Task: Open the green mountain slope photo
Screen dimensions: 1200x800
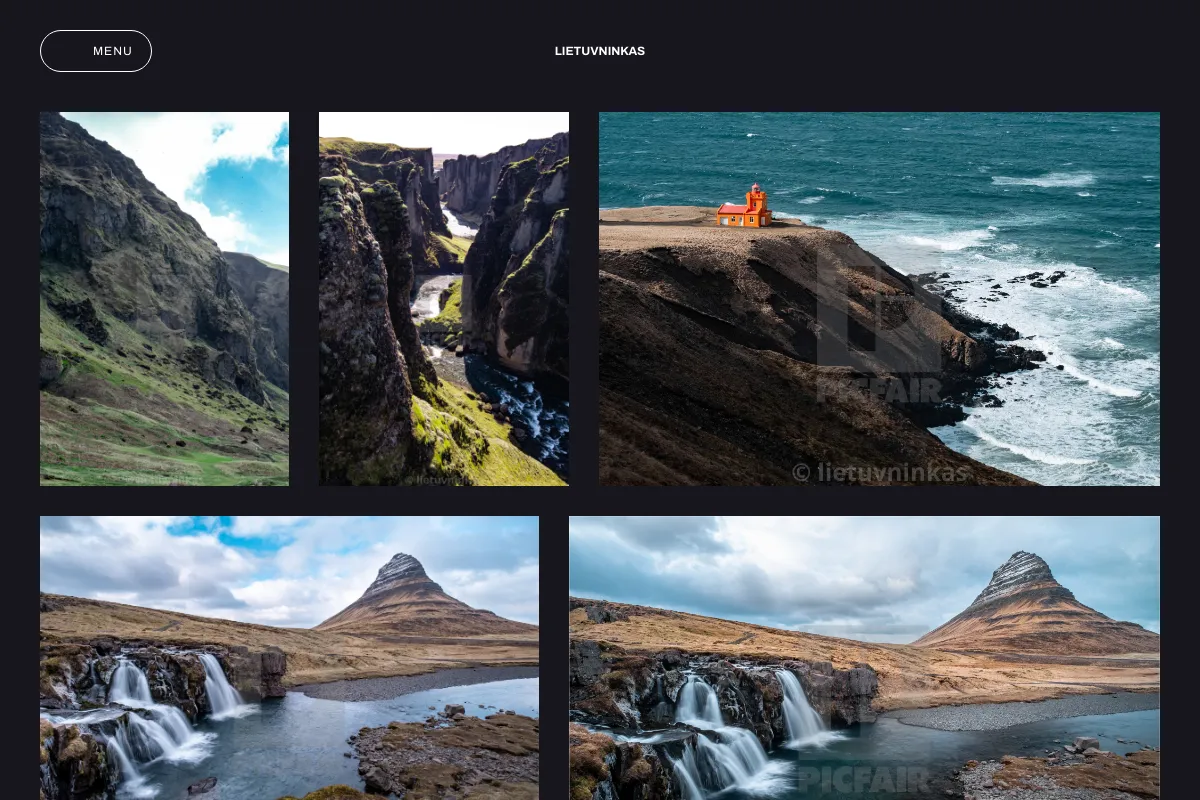Action: [x=164, y=299]
